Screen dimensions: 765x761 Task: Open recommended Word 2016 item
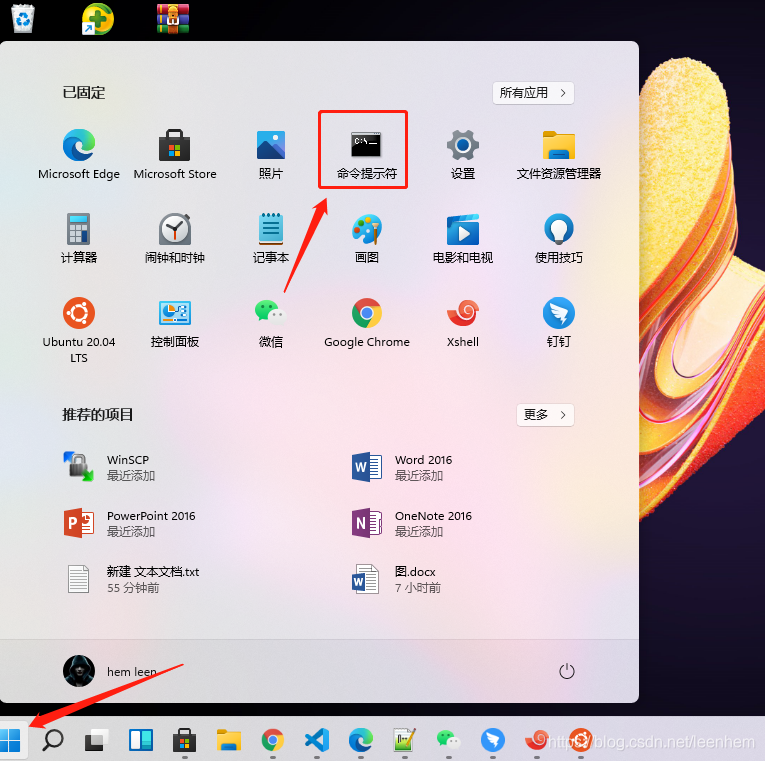402,467
